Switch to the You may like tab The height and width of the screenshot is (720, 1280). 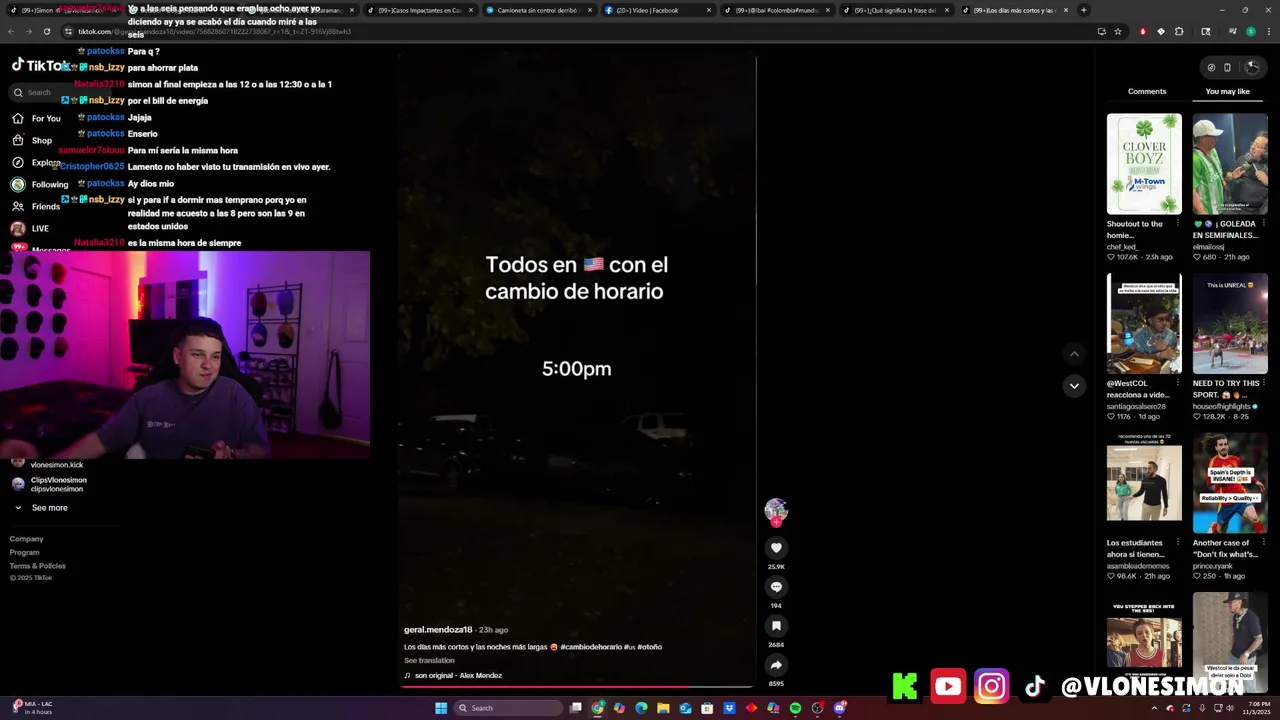coord(1227,91)
